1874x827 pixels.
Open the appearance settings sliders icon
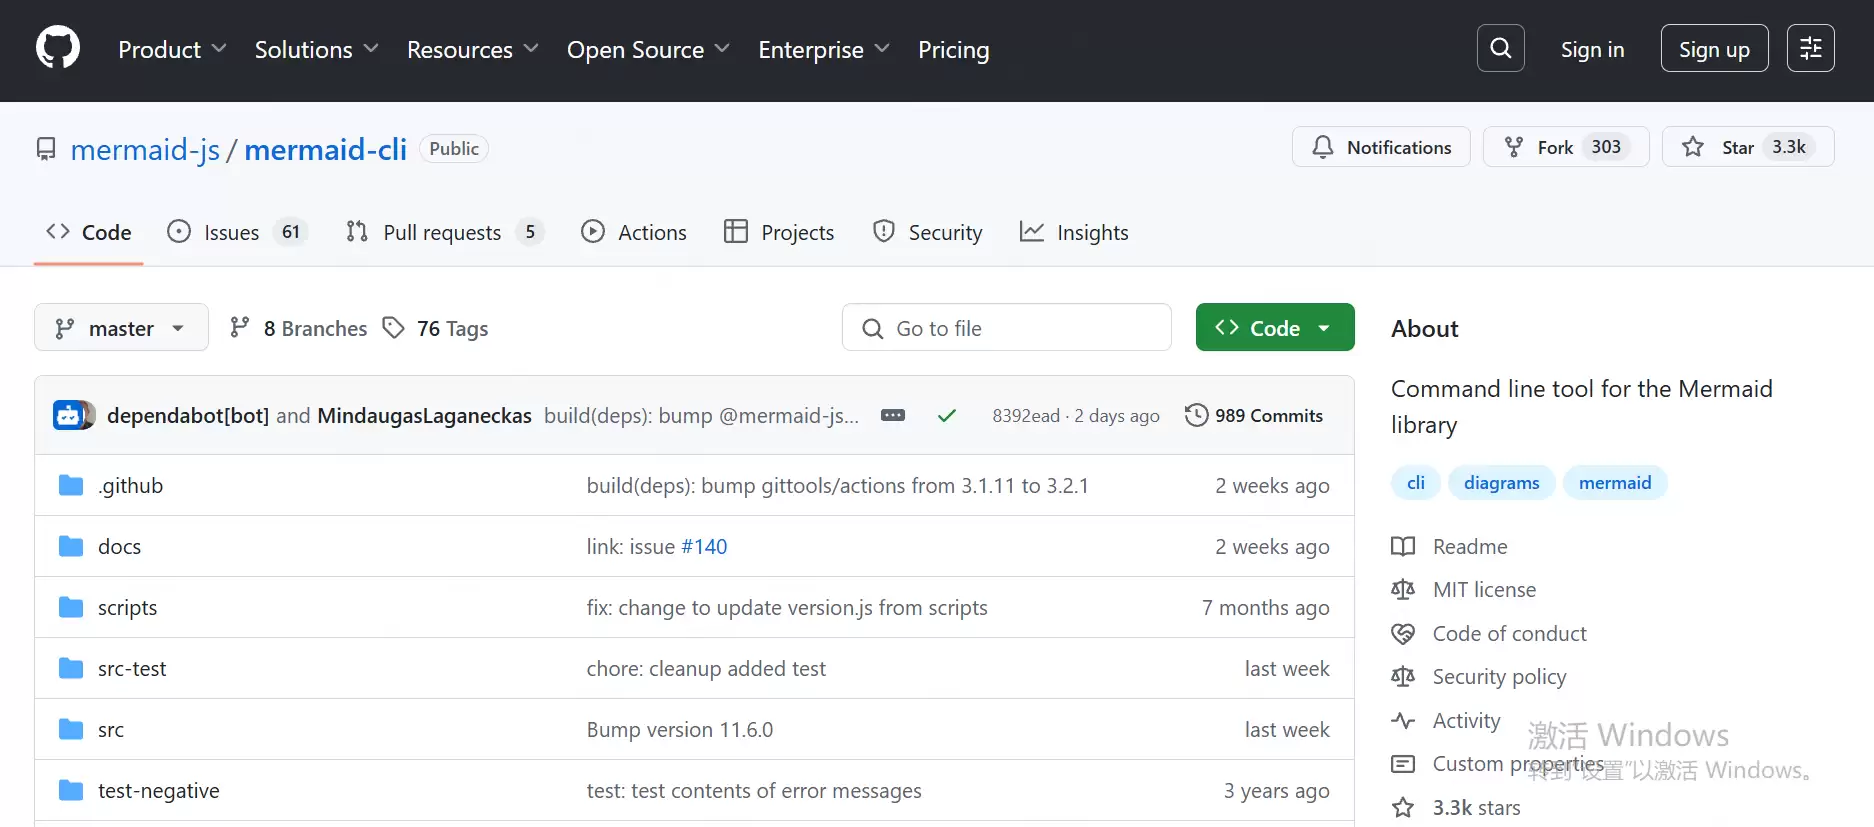(x=1810, y=48)
